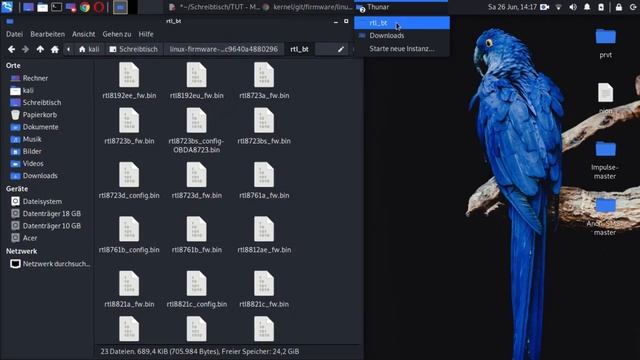Click the screen recording tray indicator
This screenshot has height=360, width=640.
pyautogui.click(x=544, y=7)
